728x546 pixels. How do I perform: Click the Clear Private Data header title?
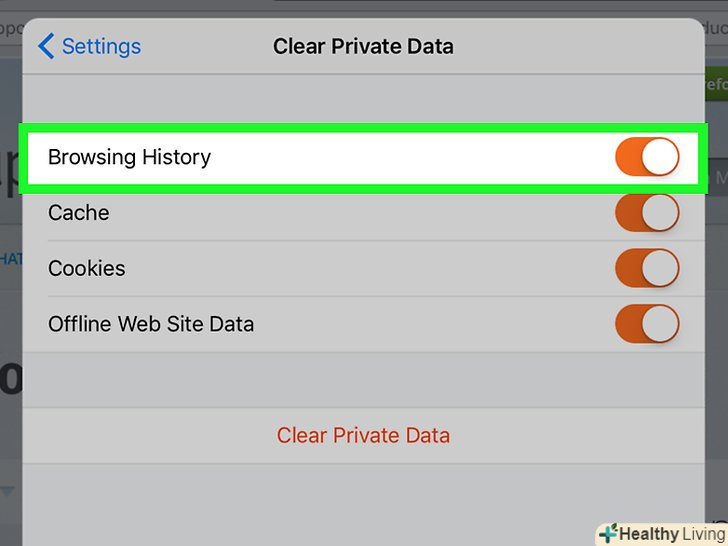363,46
